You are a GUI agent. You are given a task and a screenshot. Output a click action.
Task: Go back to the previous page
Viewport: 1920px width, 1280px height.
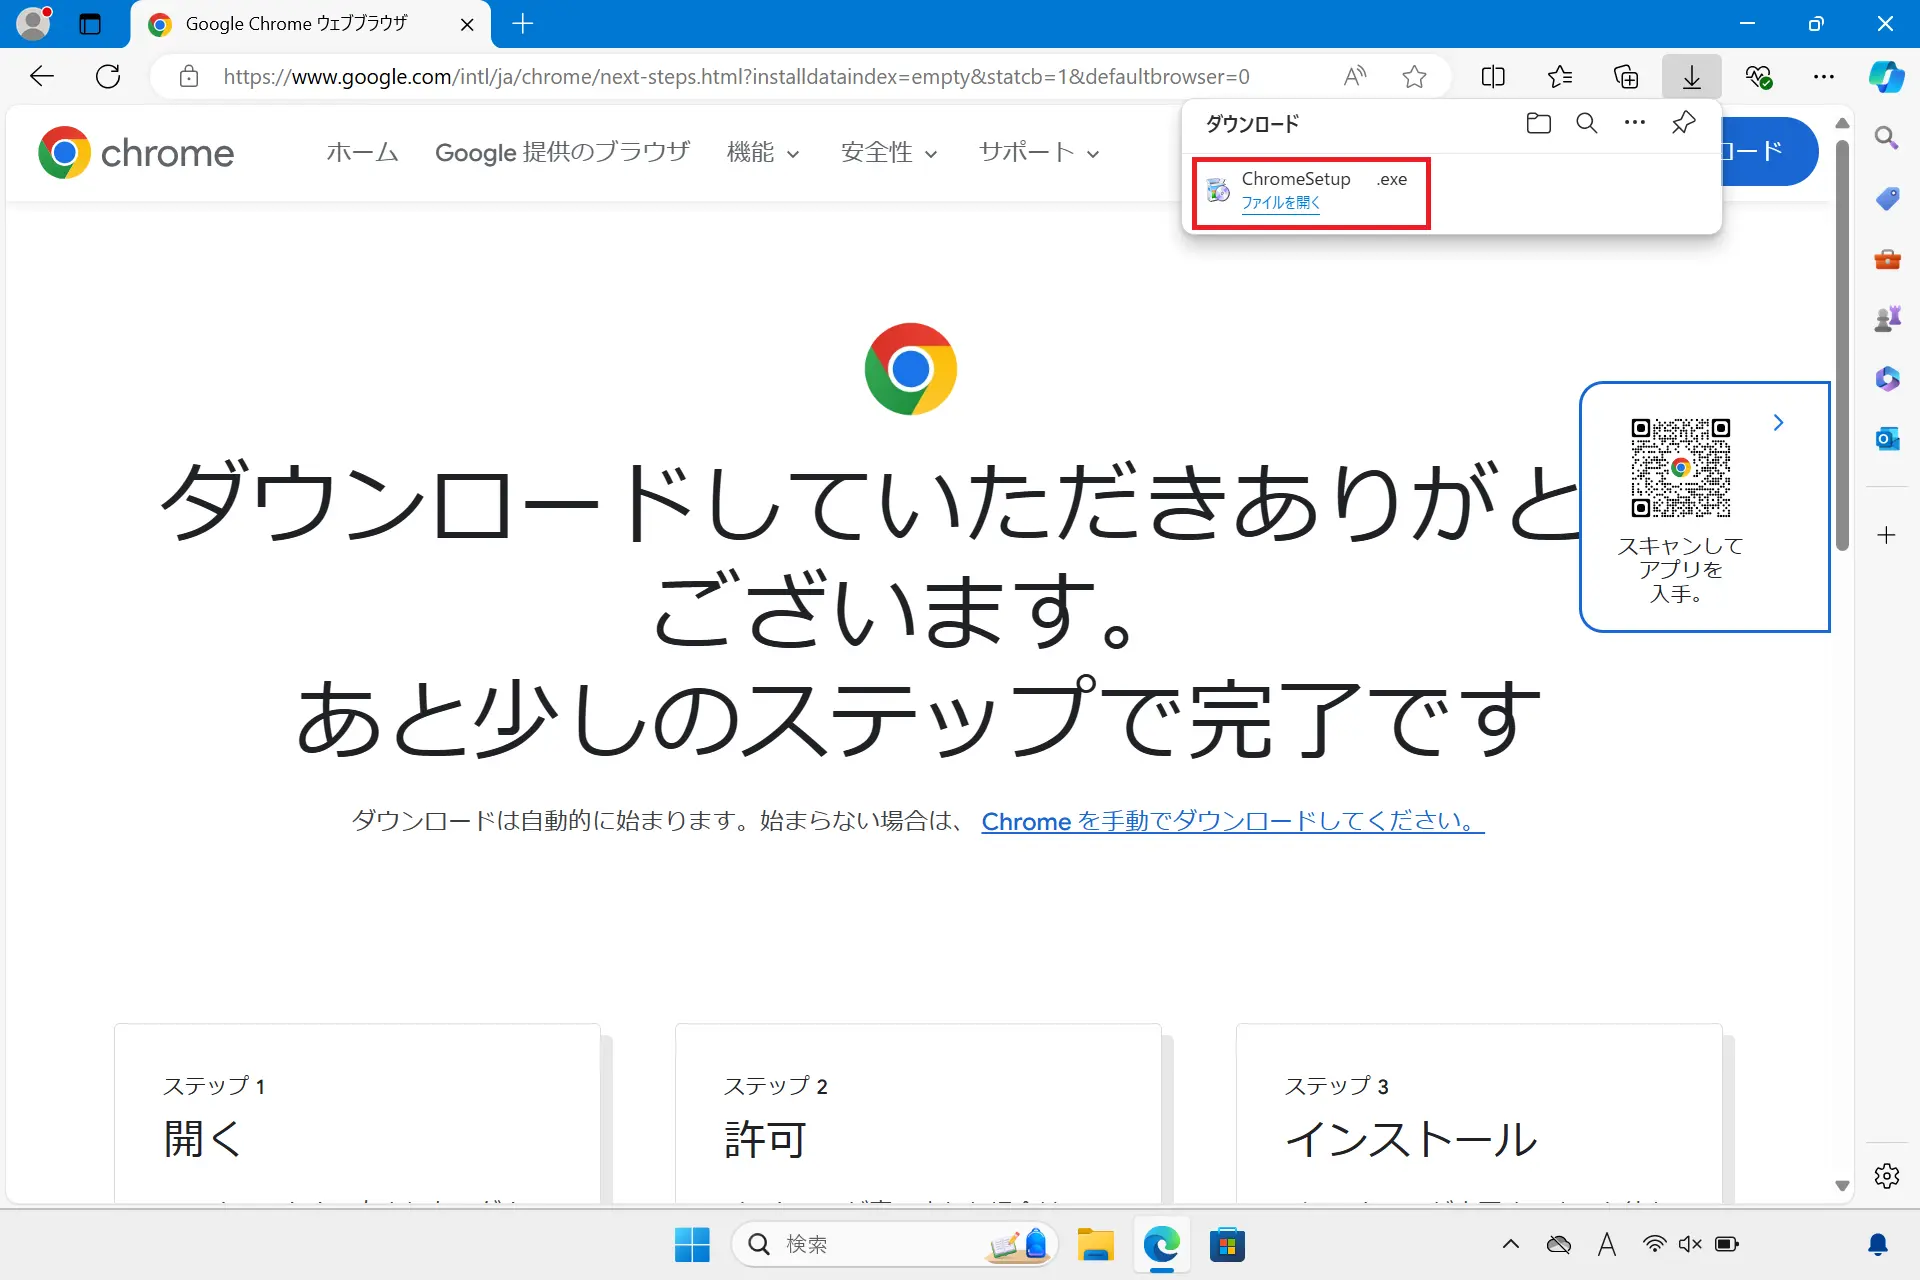pyautogui.click(x=42, y=76)
